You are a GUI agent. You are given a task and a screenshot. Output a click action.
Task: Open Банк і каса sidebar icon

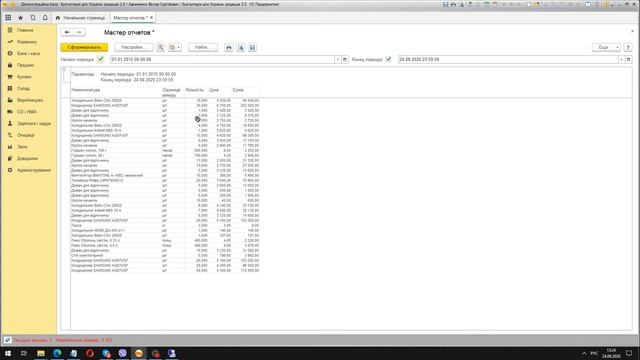[10, 53]
